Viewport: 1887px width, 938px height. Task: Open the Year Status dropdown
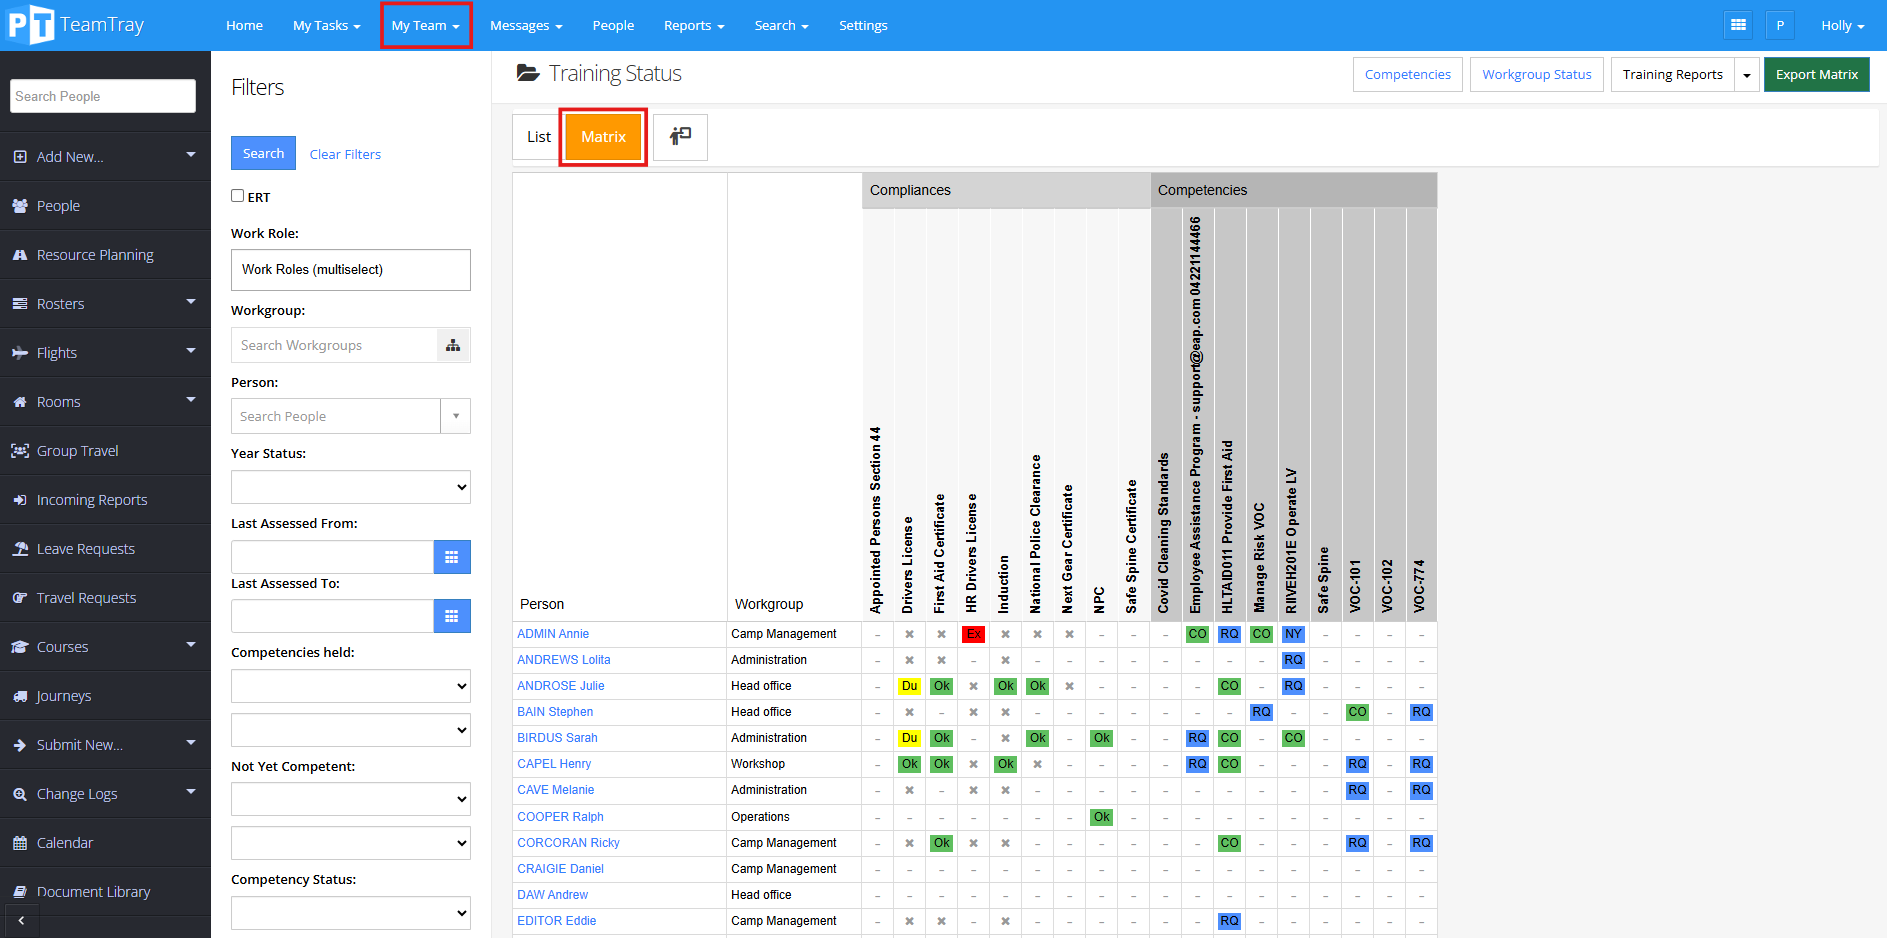pos(350,487)
